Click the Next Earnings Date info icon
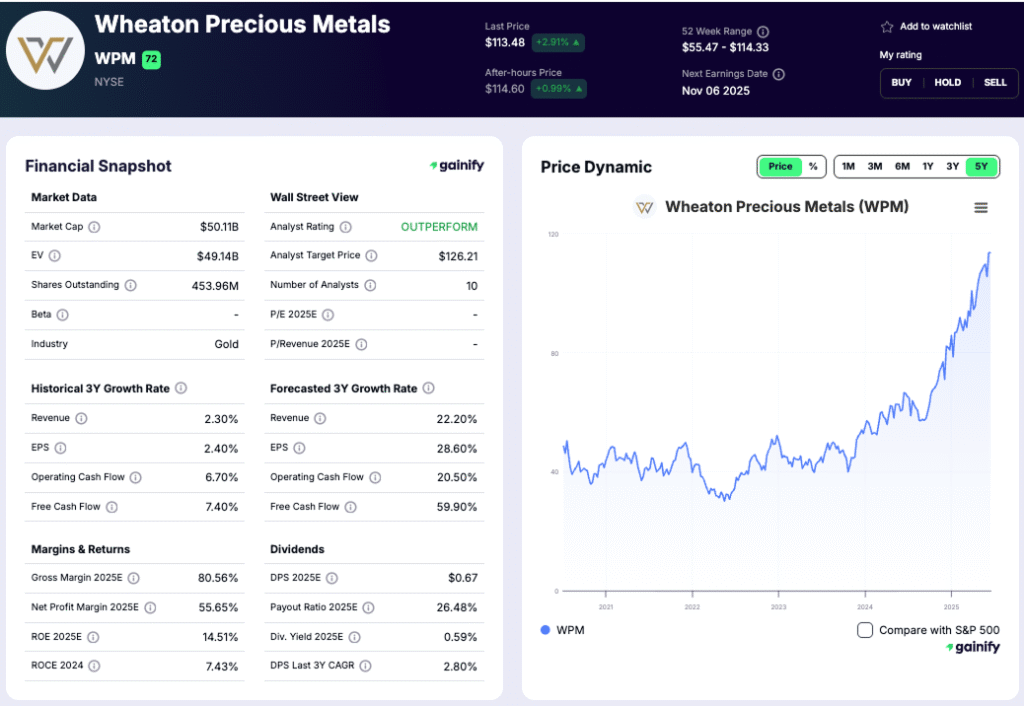The height and width of the screenshot is (706, 1024). click(x=779, y=73)
